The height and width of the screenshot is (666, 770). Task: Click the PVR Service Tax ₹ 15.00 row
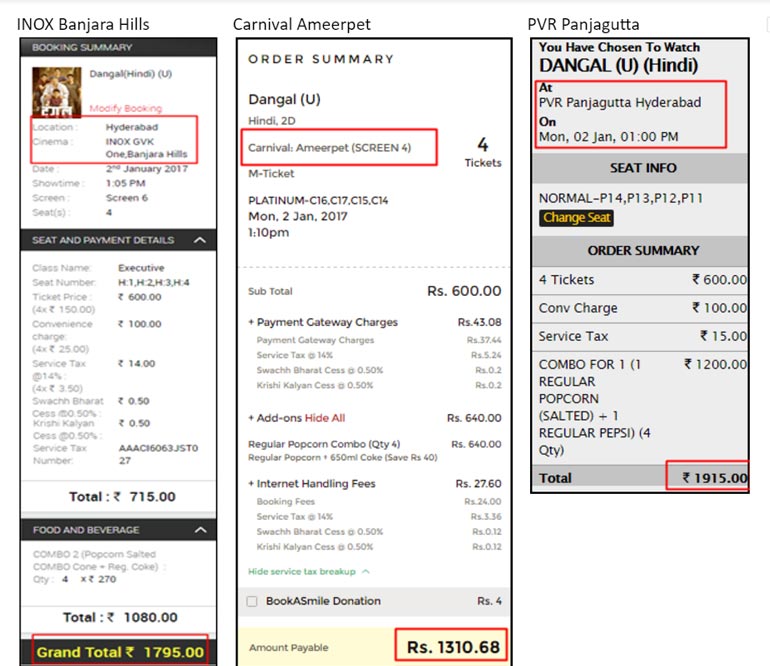[x=640, y=336]
